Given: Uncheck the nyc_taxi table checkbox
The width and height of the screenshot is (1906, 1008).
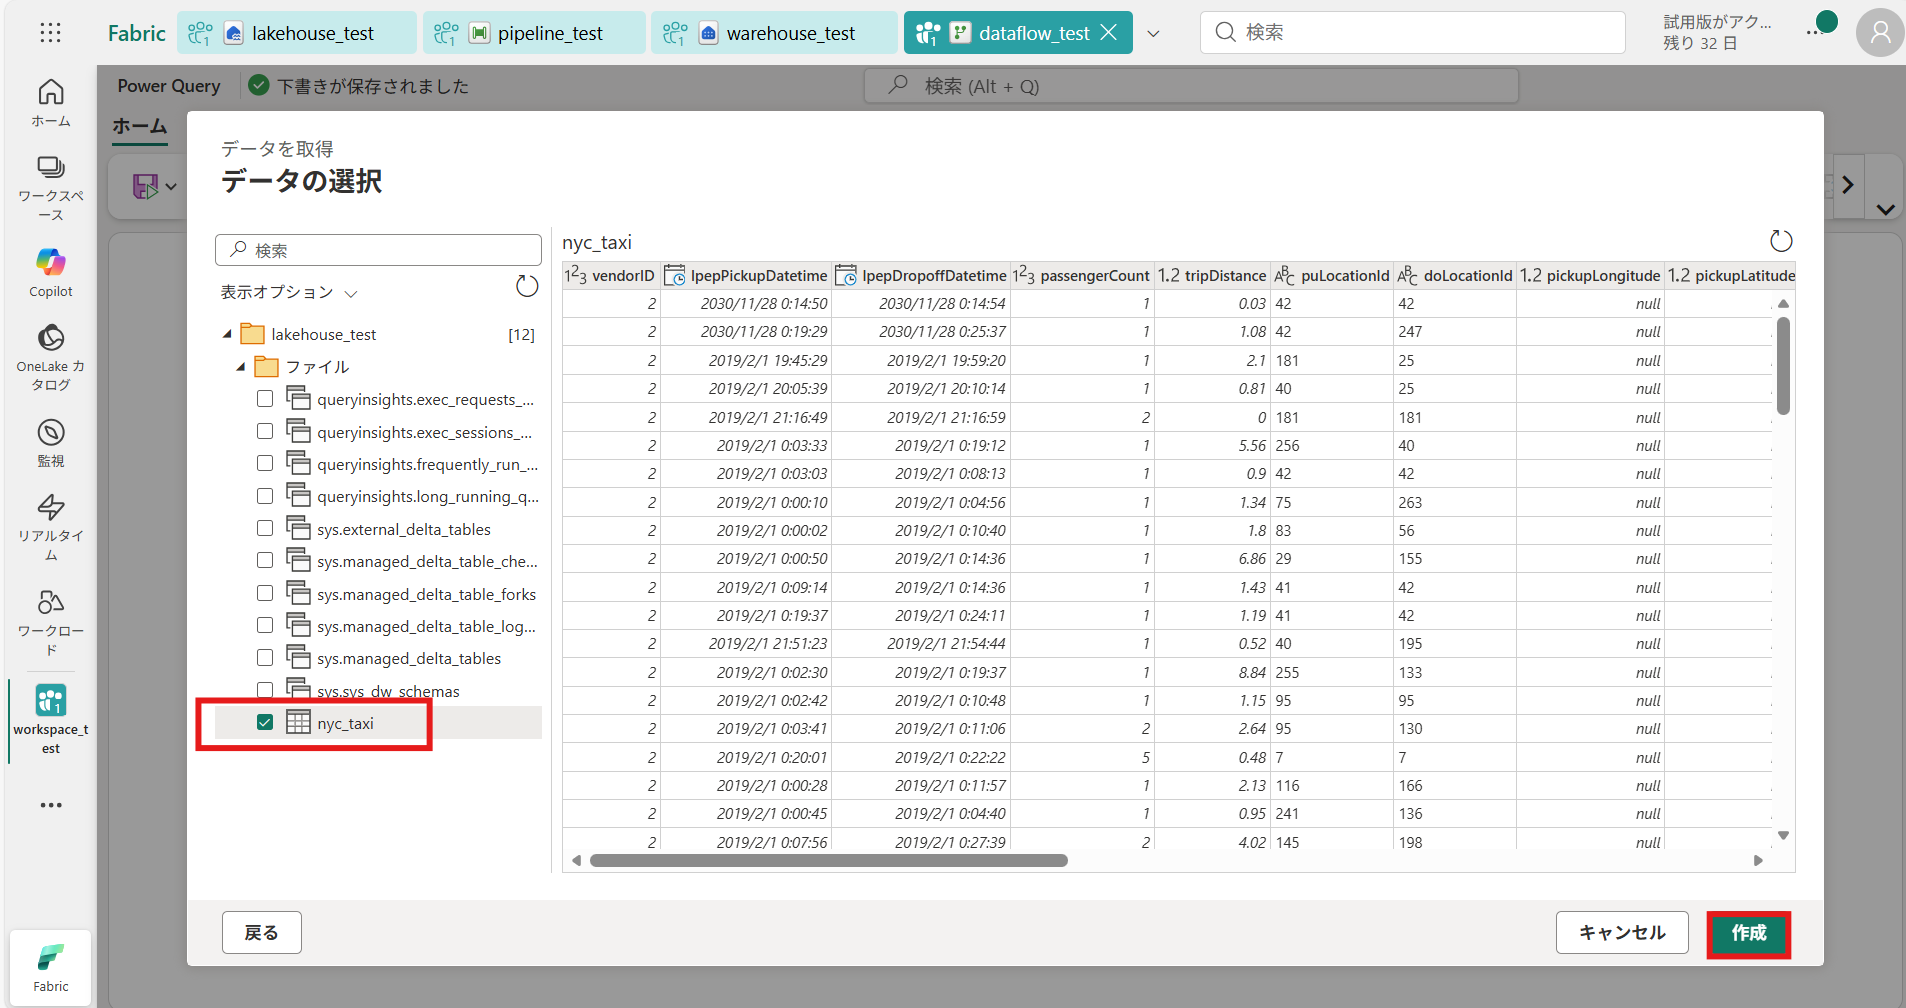Looking at the screenshot, I should (265, 722).
